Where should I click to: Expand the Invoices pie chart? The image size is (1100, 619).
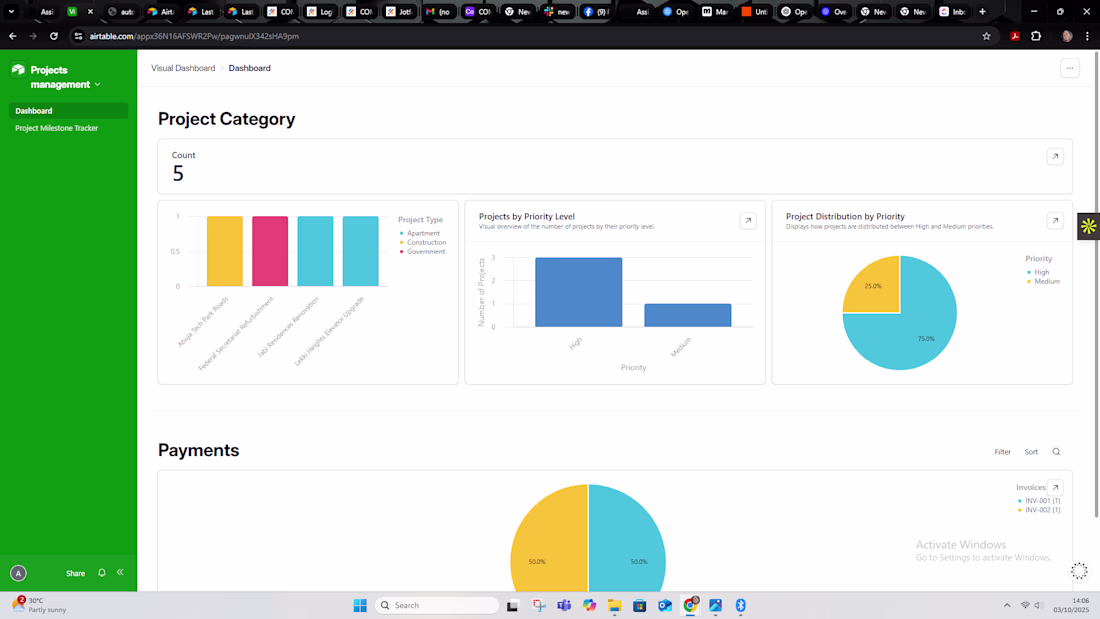(x=1055, y=487)
